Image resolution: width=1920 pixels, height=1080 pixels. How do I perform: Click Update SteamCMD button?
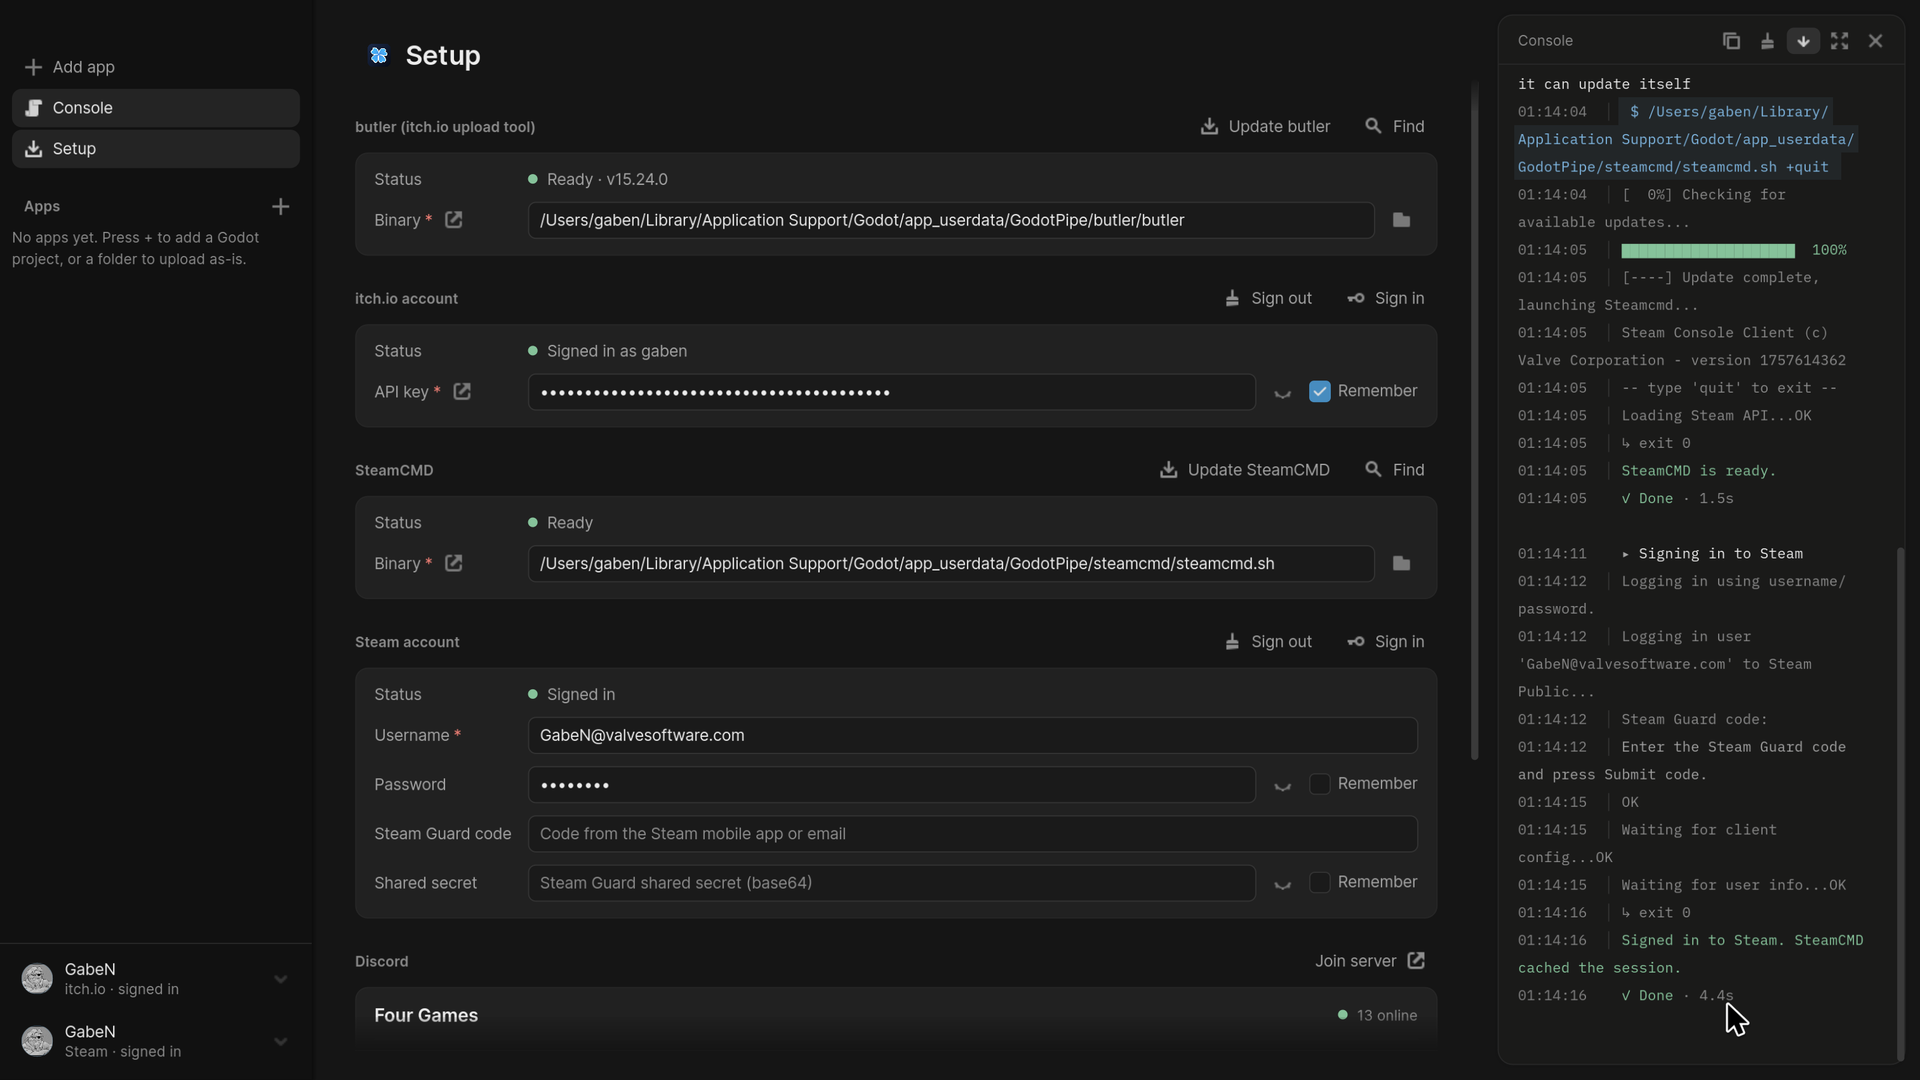[x=1244, y=470]
